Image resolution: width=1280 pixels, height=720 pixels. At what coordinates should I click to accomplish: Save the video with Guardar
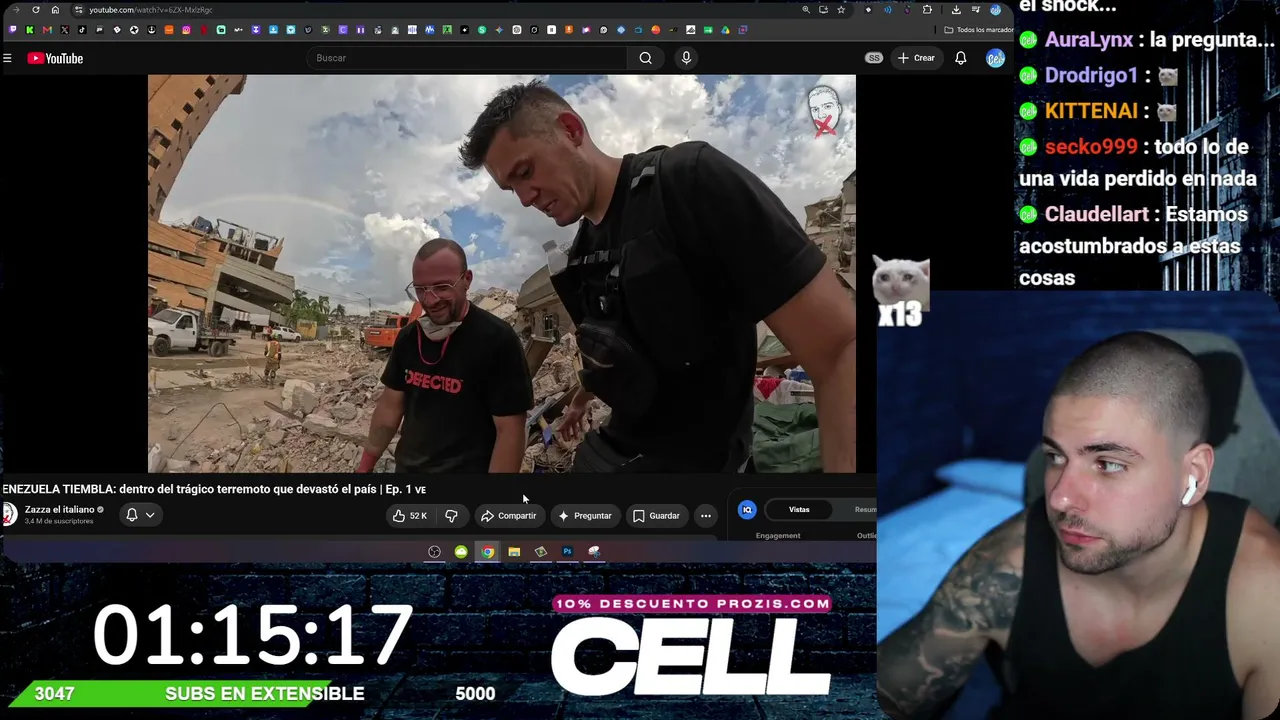pyautogui.click(x=656, y=516)
